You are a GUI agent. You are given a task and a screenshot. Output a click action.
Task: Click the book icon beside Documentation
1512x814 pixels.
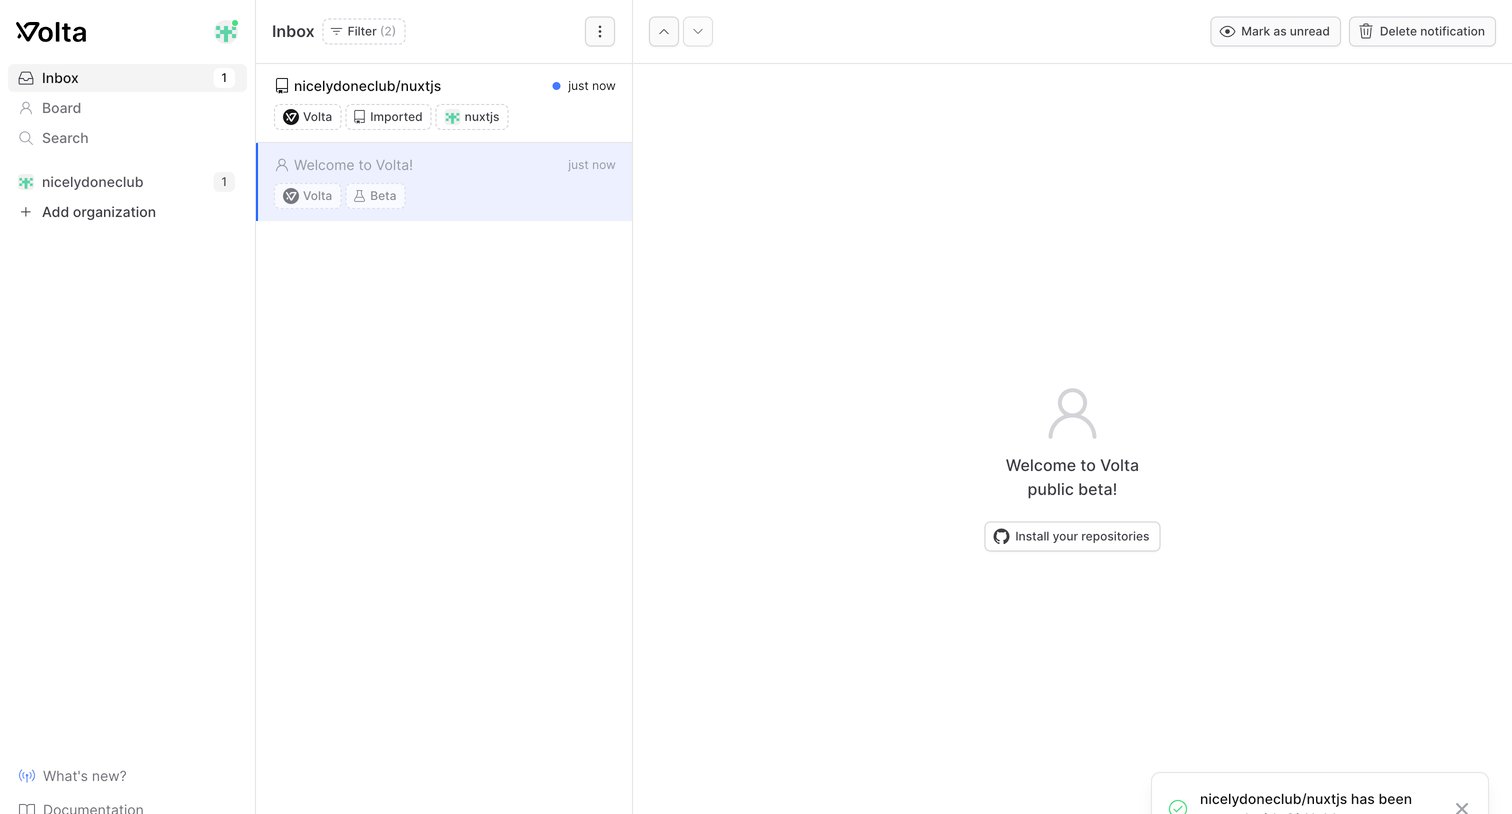pyautogui.click(x=27, y=808)
